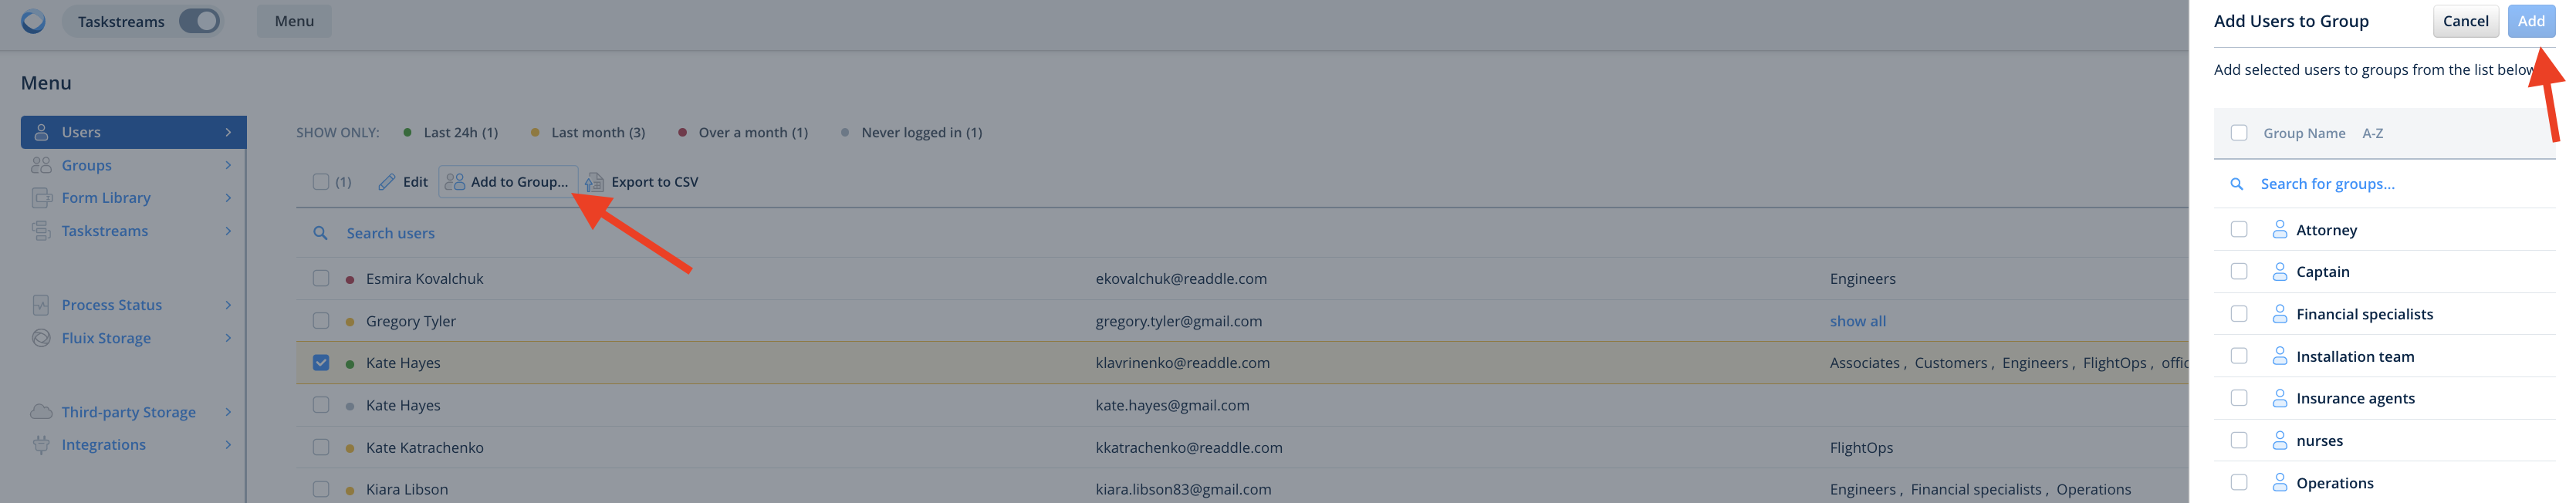Change the A-Z group sort order
2576x503 pixels.
(x=2372, y=133)
